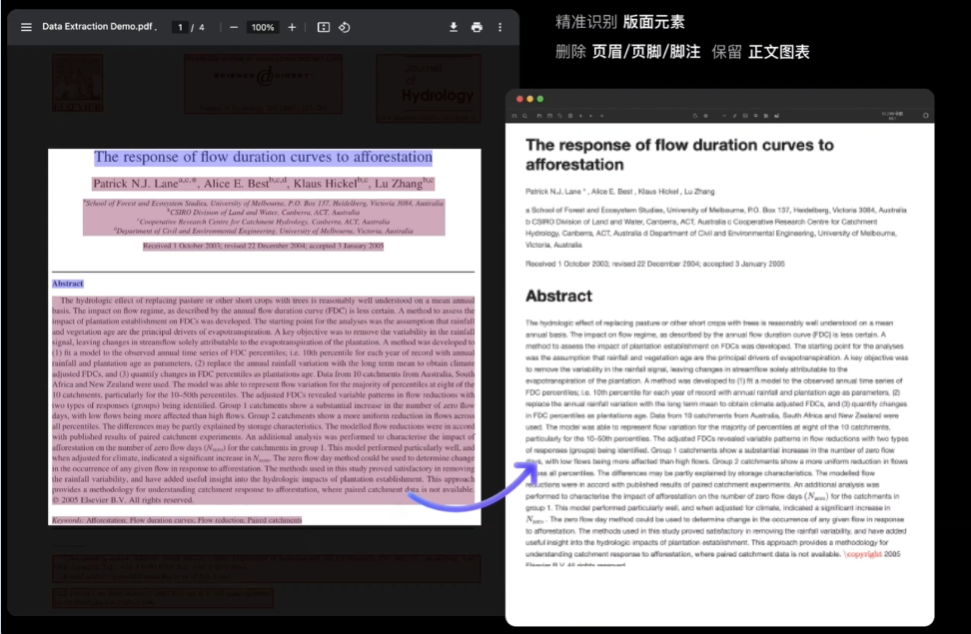Click the highlighted PDF title about afforestation

[x=263, y=157]
